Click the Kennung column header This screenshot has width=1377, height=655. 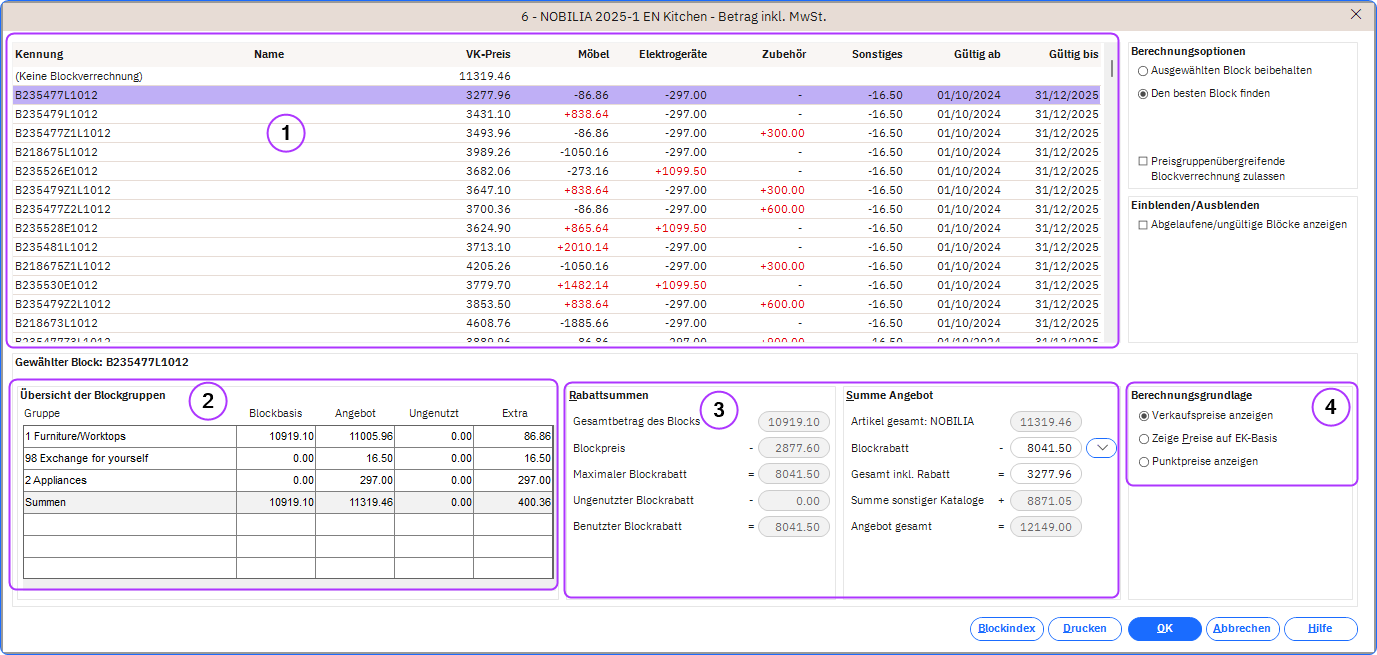pos(39,54)
